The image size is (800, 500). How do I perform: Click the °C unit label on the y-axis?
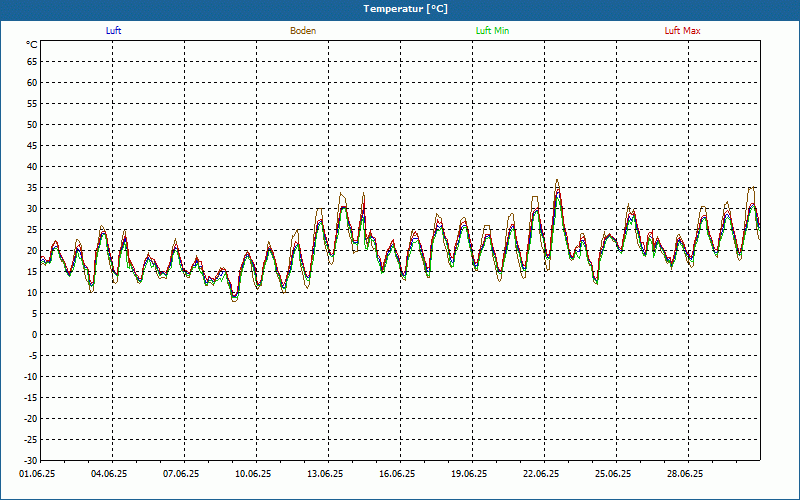[x=31, y=45]
